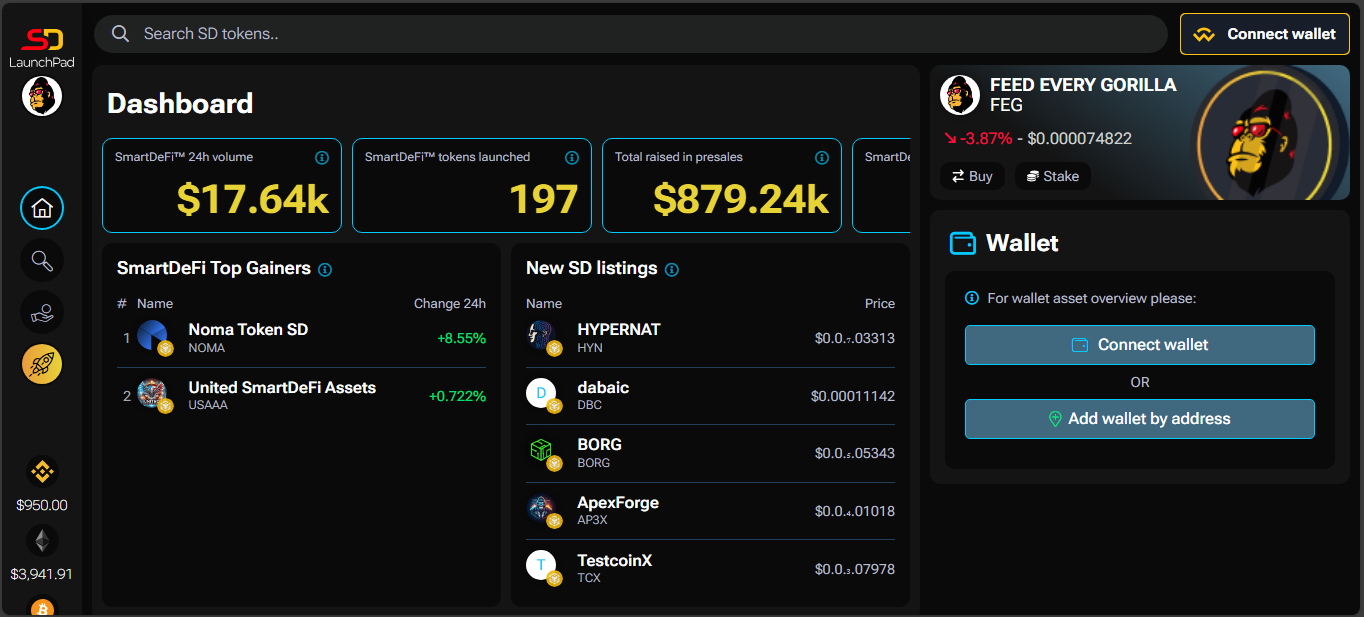The width and height of the screenshot is (1364, 617).
Task: Click info icon on tokens launched card
Action: tap(572, 158)
